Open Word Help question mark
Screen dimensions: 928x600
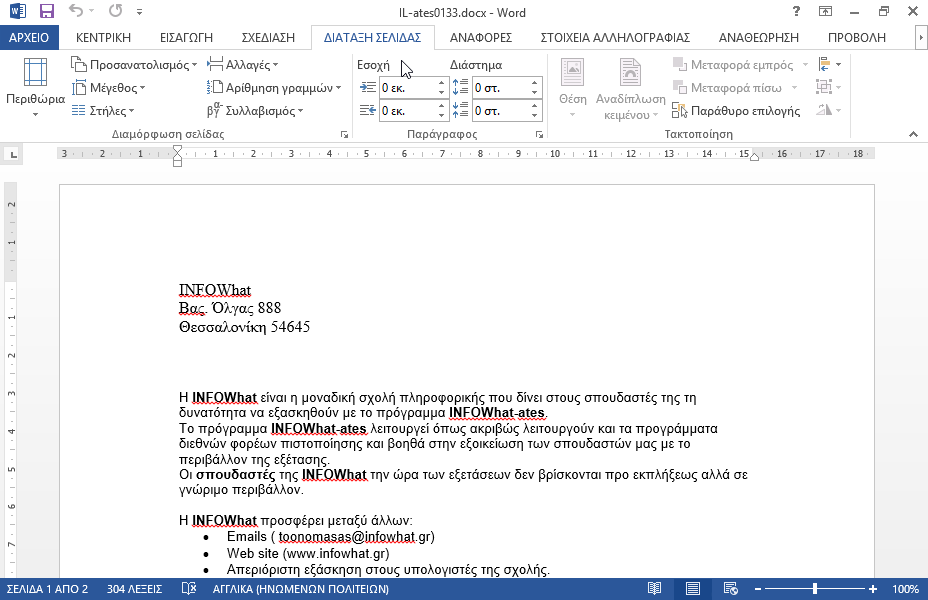(797, 11)
